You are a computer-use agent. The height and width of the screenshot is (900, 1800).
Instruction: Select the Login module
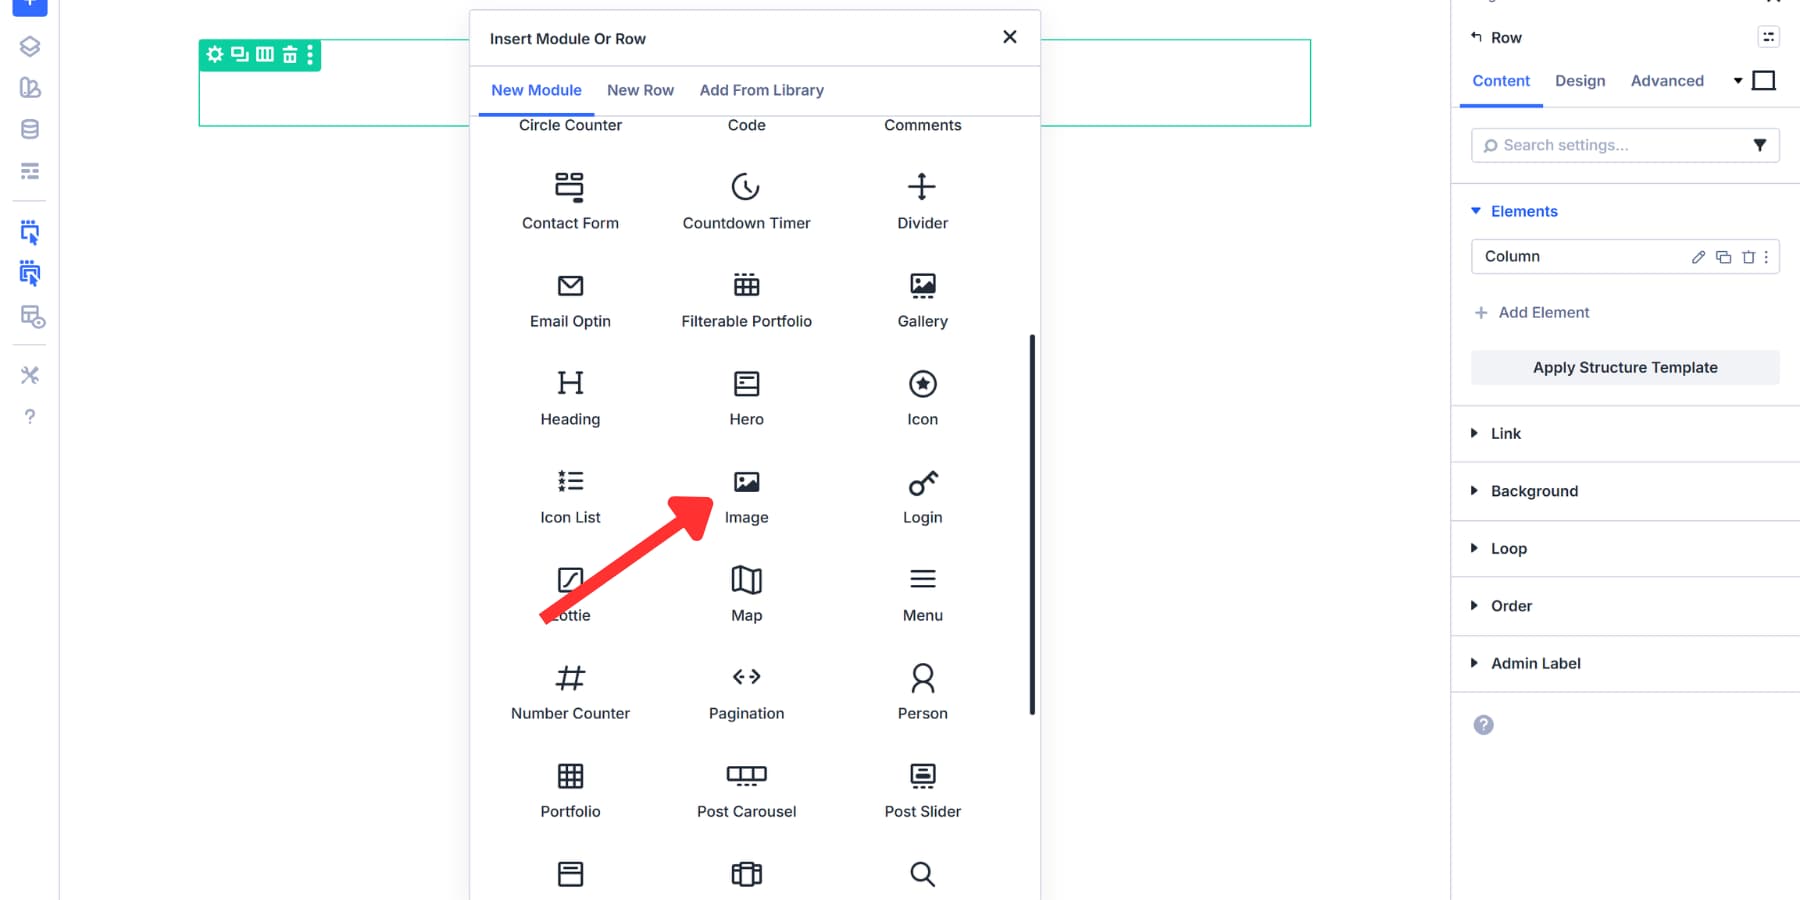tap(921, 497)
